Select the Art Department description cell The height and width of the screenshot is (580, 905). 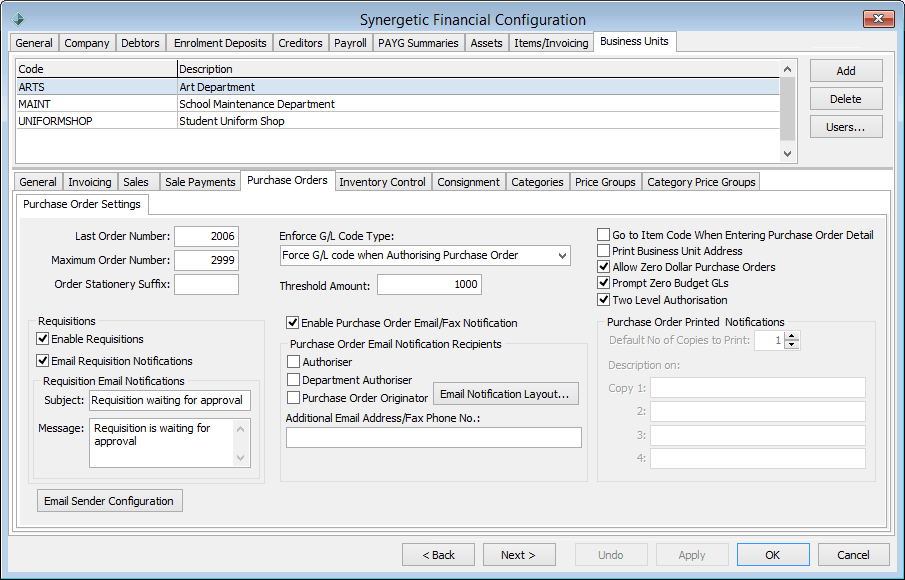click(x=478, y=87)
